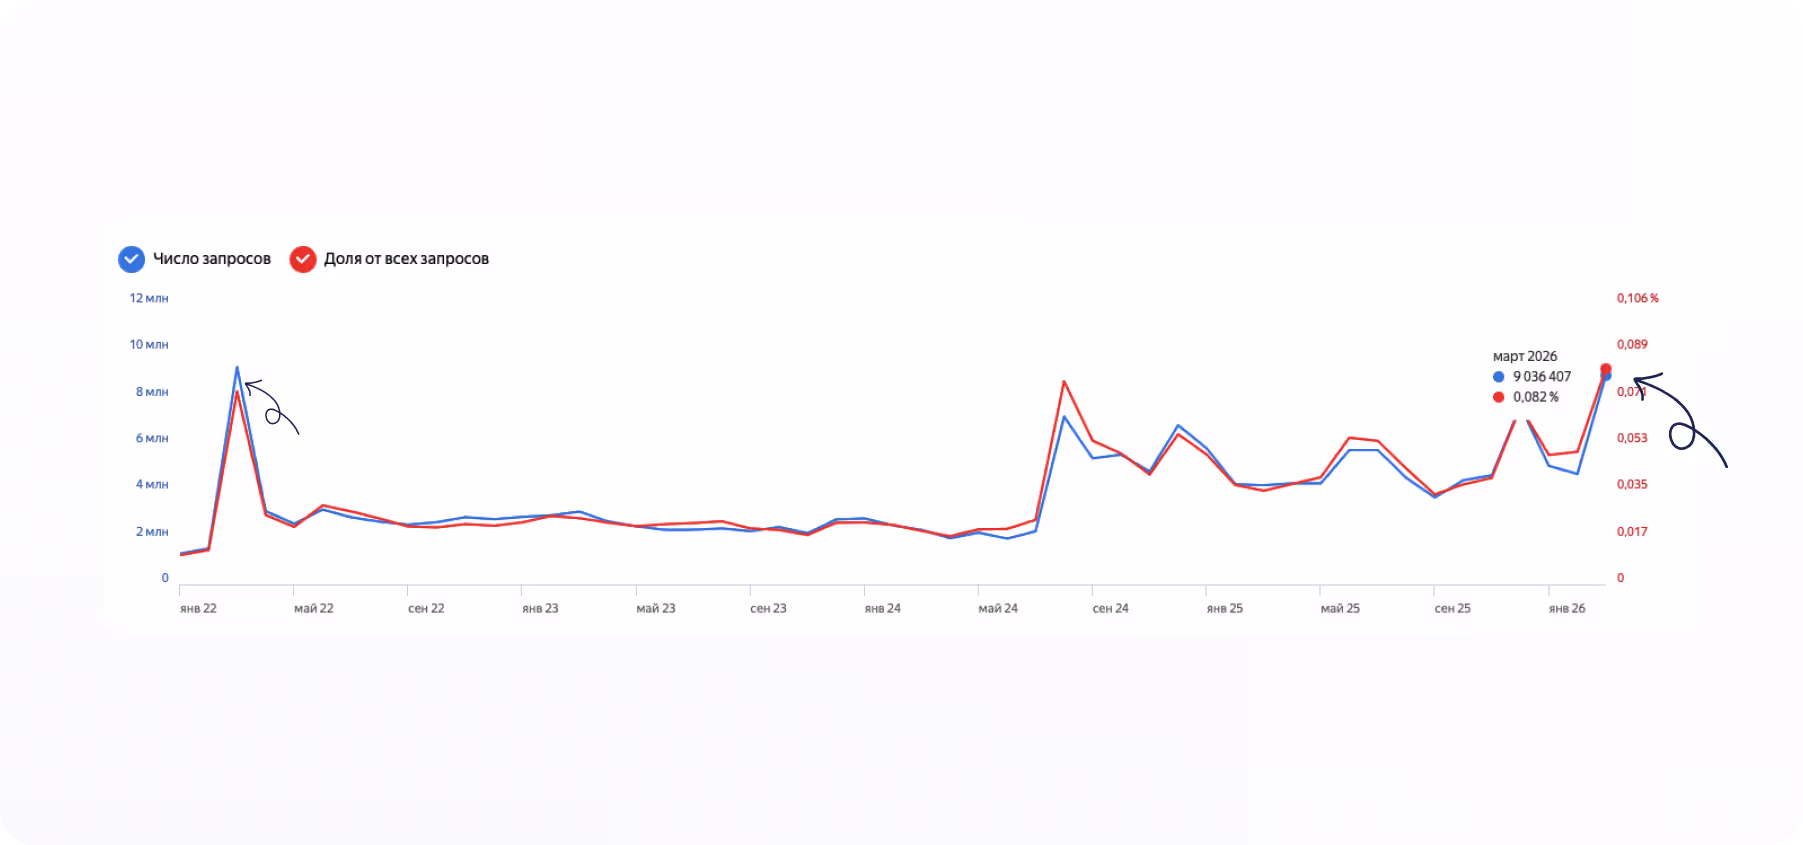Image resolution: width=1803 pixels, height=845 pixels.
Task: Click the янв 26 axis label
Action: click(1567, 608)
